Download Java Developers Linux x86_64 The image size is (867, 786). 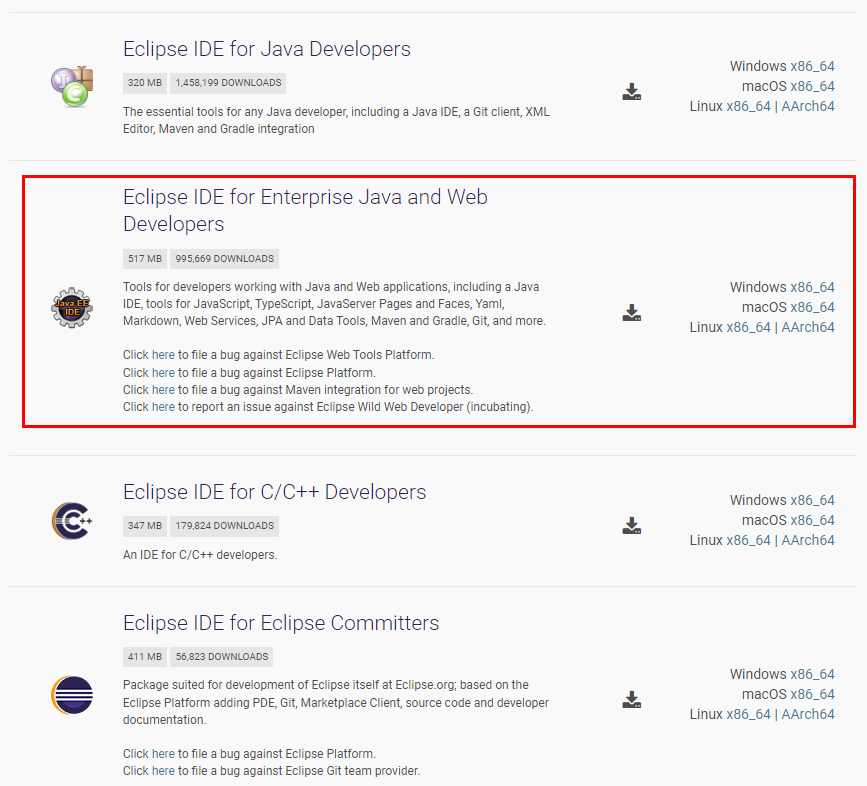click(x=748, y=106)
